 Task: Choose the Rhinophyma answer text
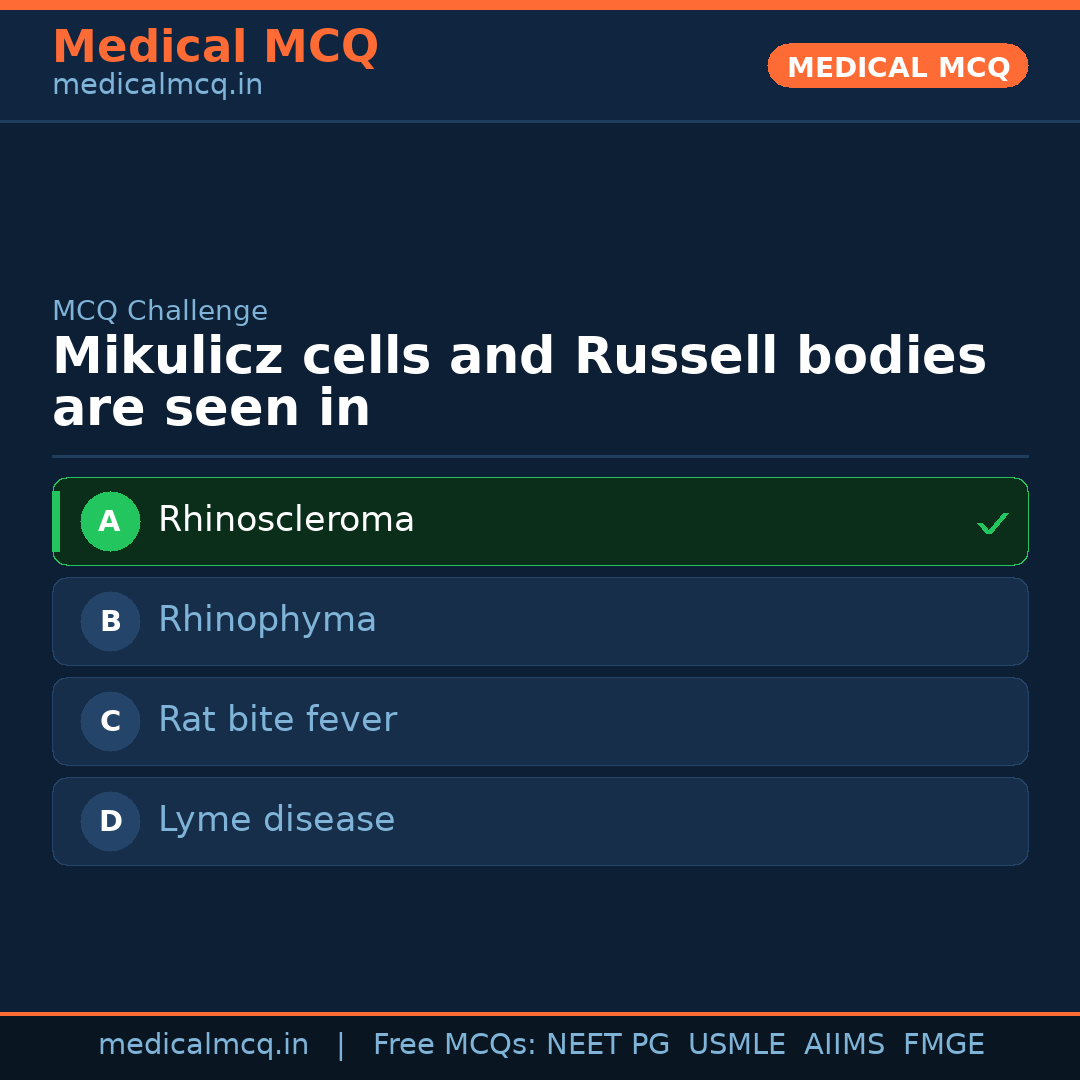(x=267, y=620)
